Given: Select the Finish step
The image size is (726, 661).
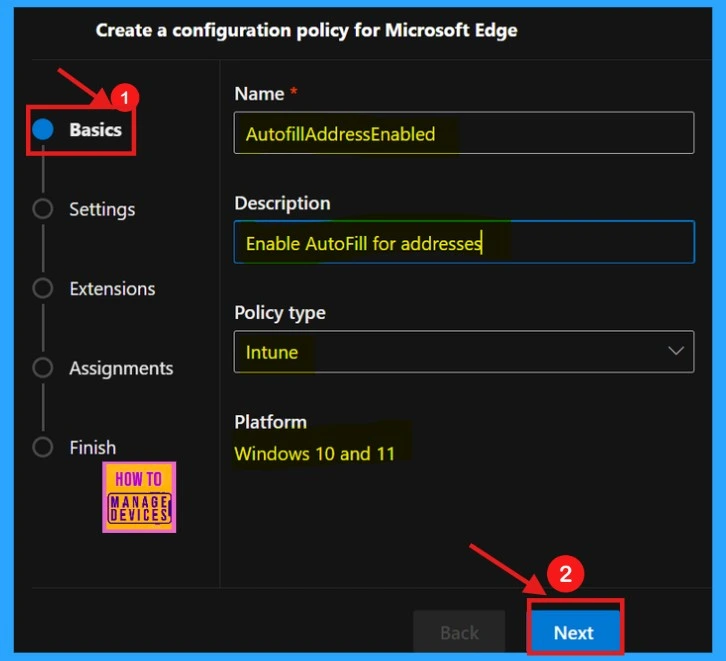Looking at the screenshot, I should pos(93,448).
